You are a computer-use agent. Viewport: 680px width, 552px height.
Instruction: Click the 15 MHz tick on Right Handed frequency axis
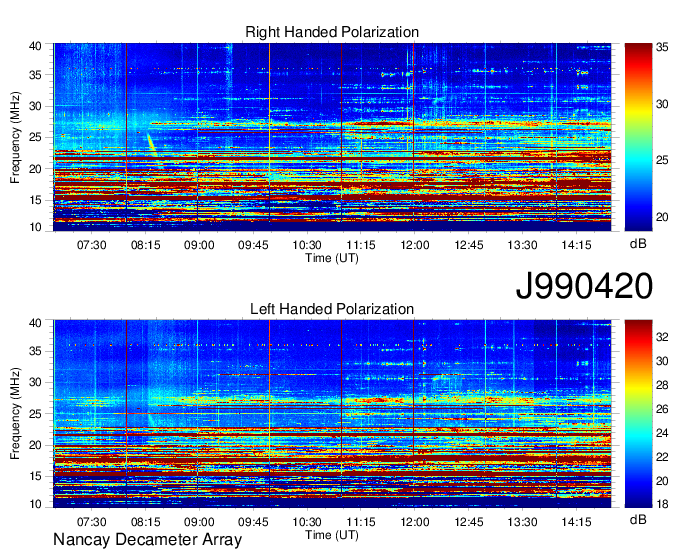click(x=35, y=200)
